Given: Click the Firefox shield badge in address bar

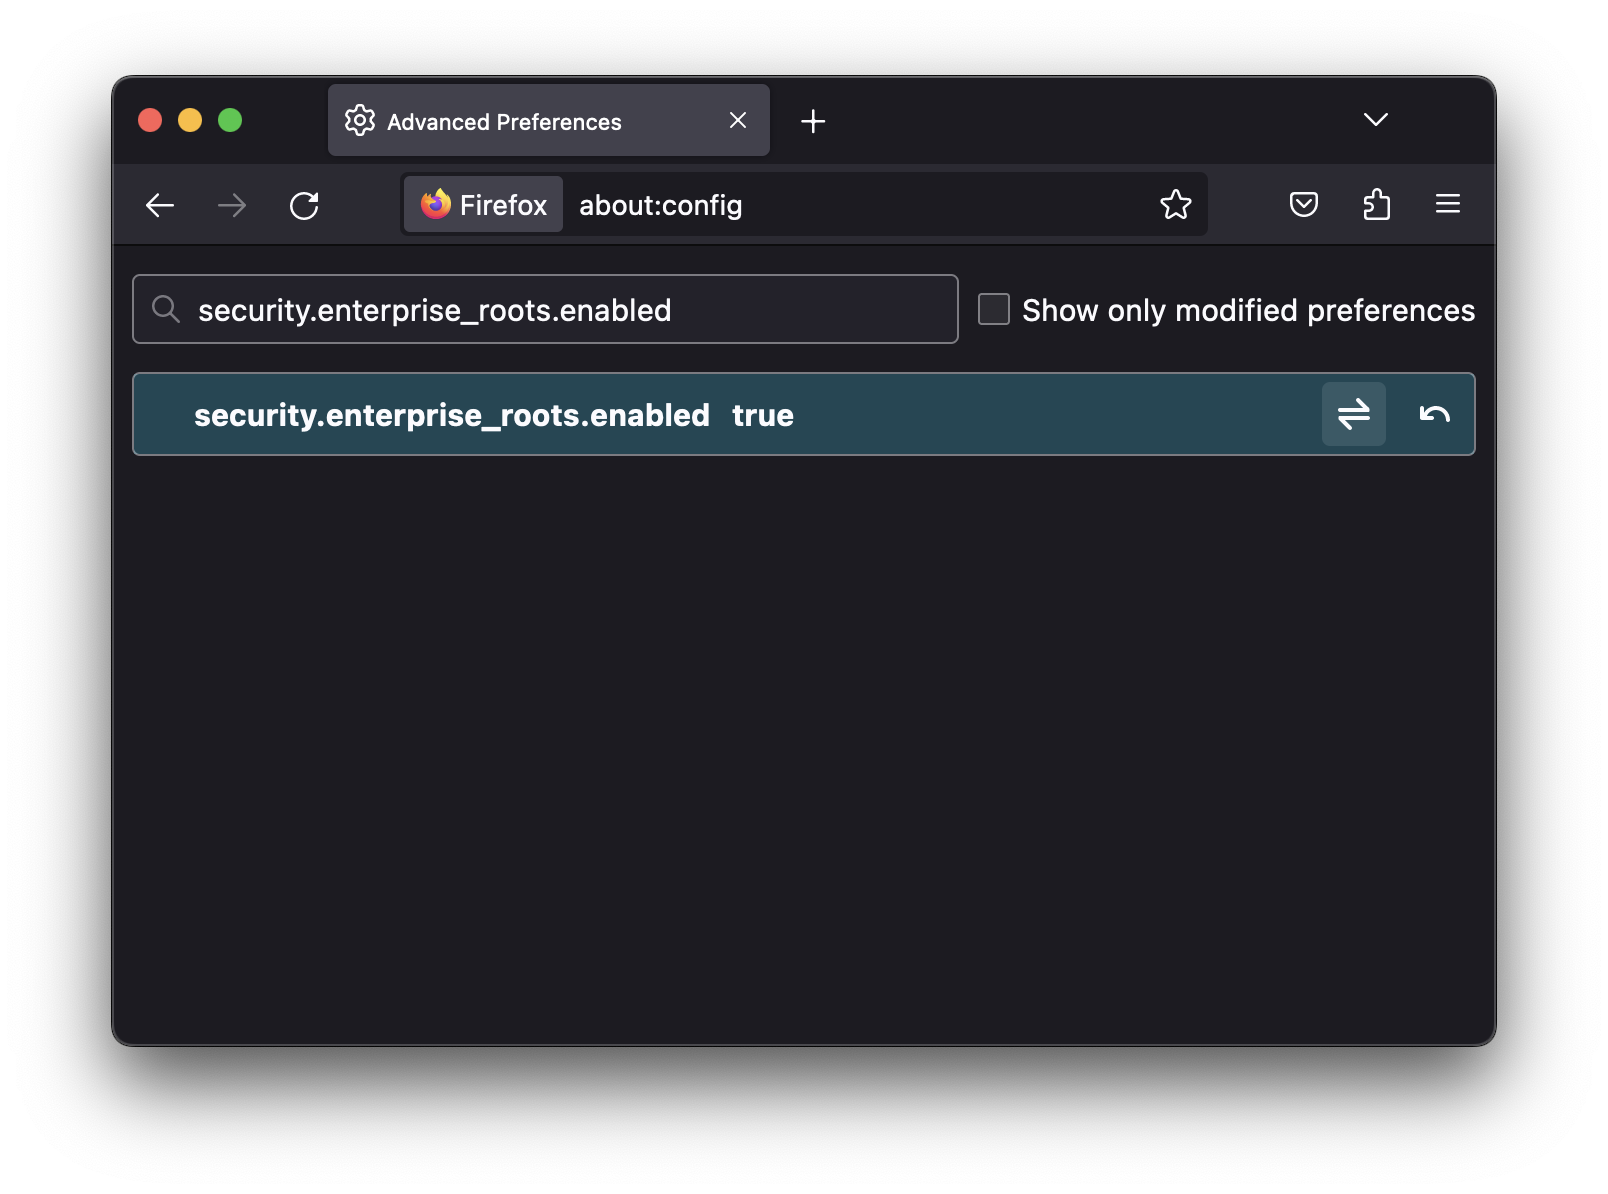Looking at the screenshot, I should point(482,205).
